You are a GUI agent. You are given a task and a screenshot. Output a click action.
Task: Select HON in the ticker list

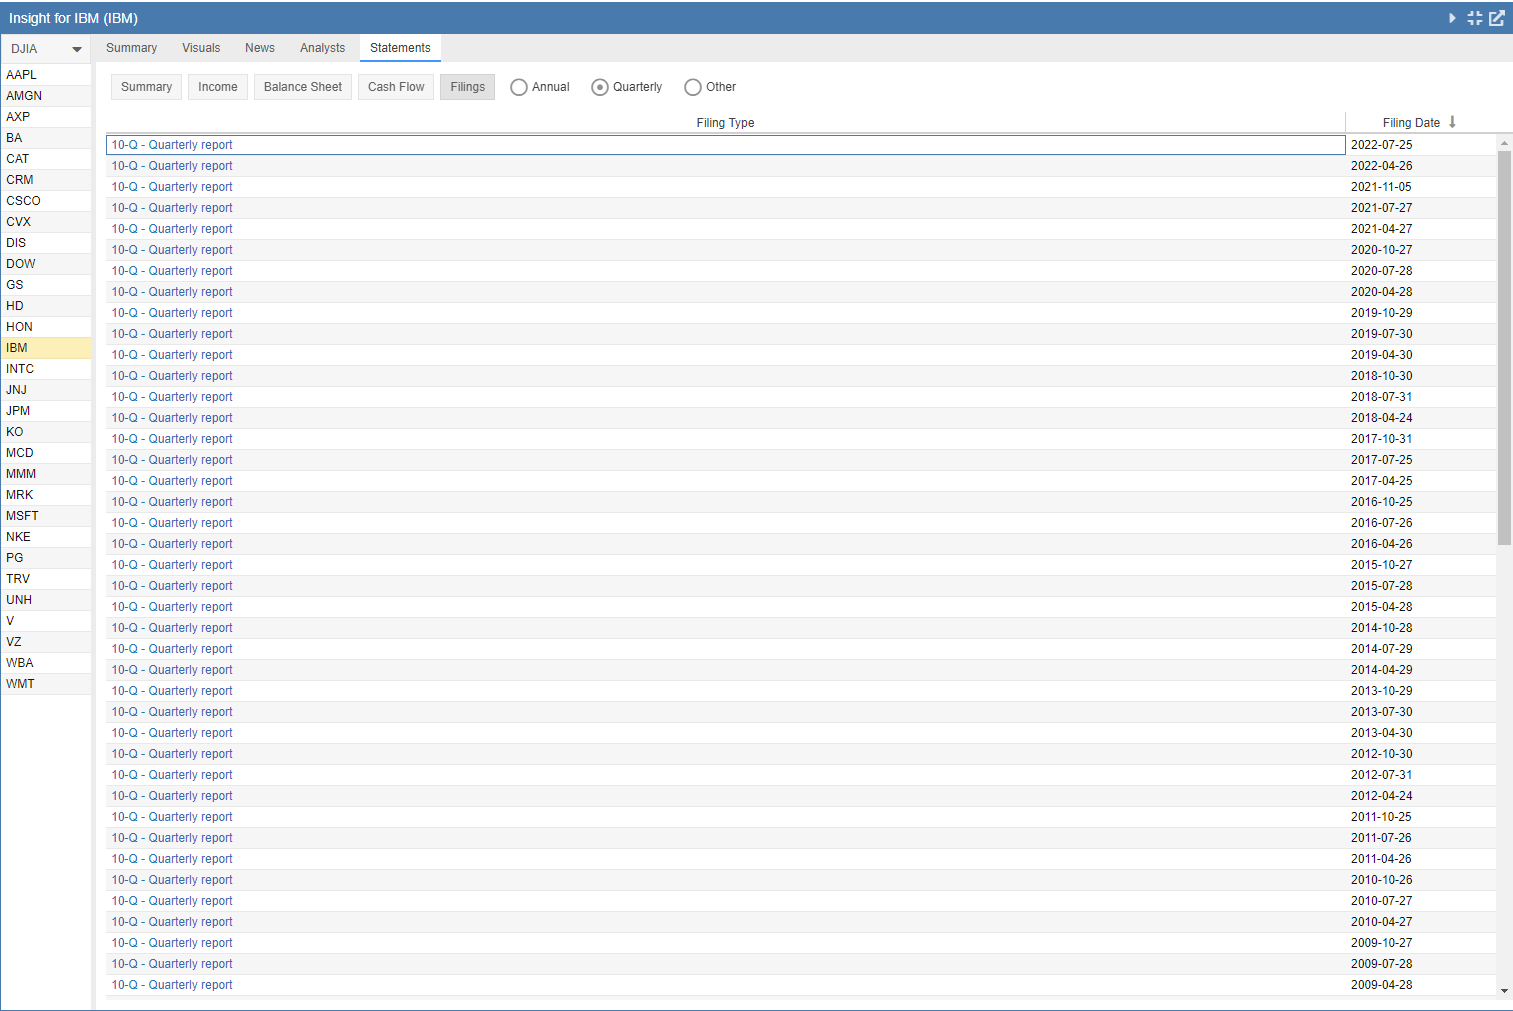[x=46, y=327]
